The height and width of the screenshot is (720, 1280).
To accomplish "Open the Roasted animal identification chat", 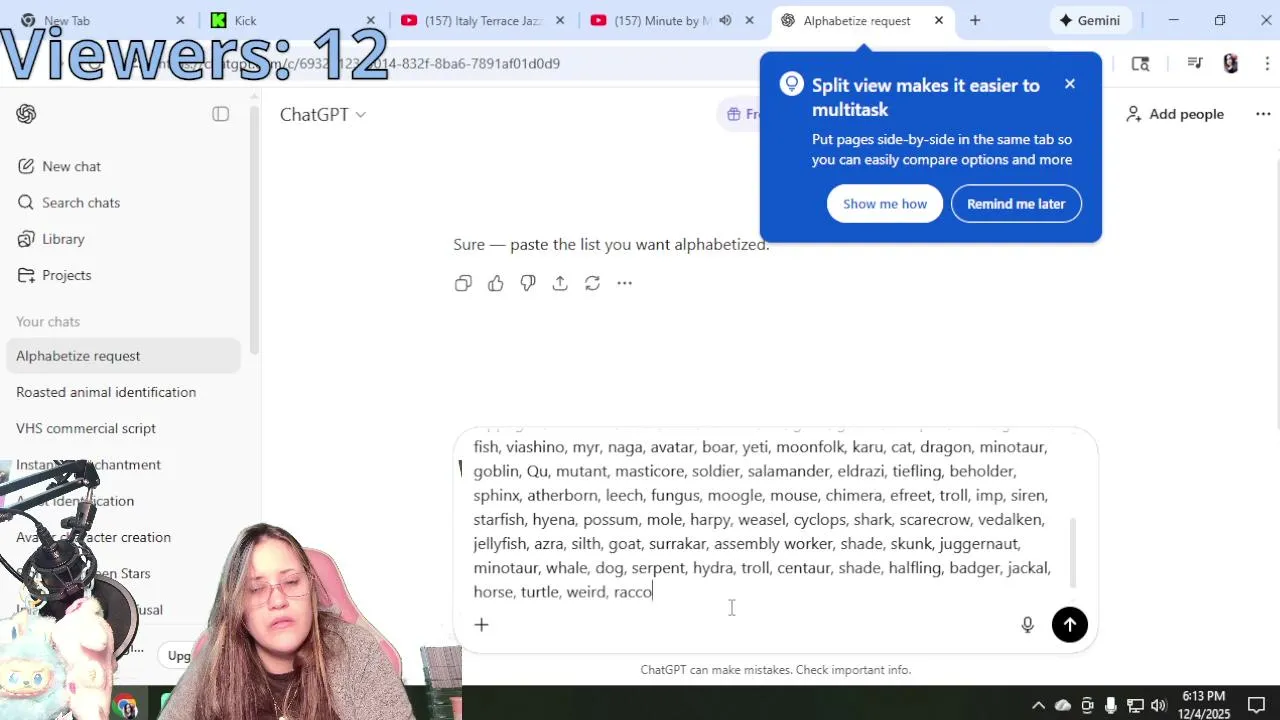I will [123, 392].
